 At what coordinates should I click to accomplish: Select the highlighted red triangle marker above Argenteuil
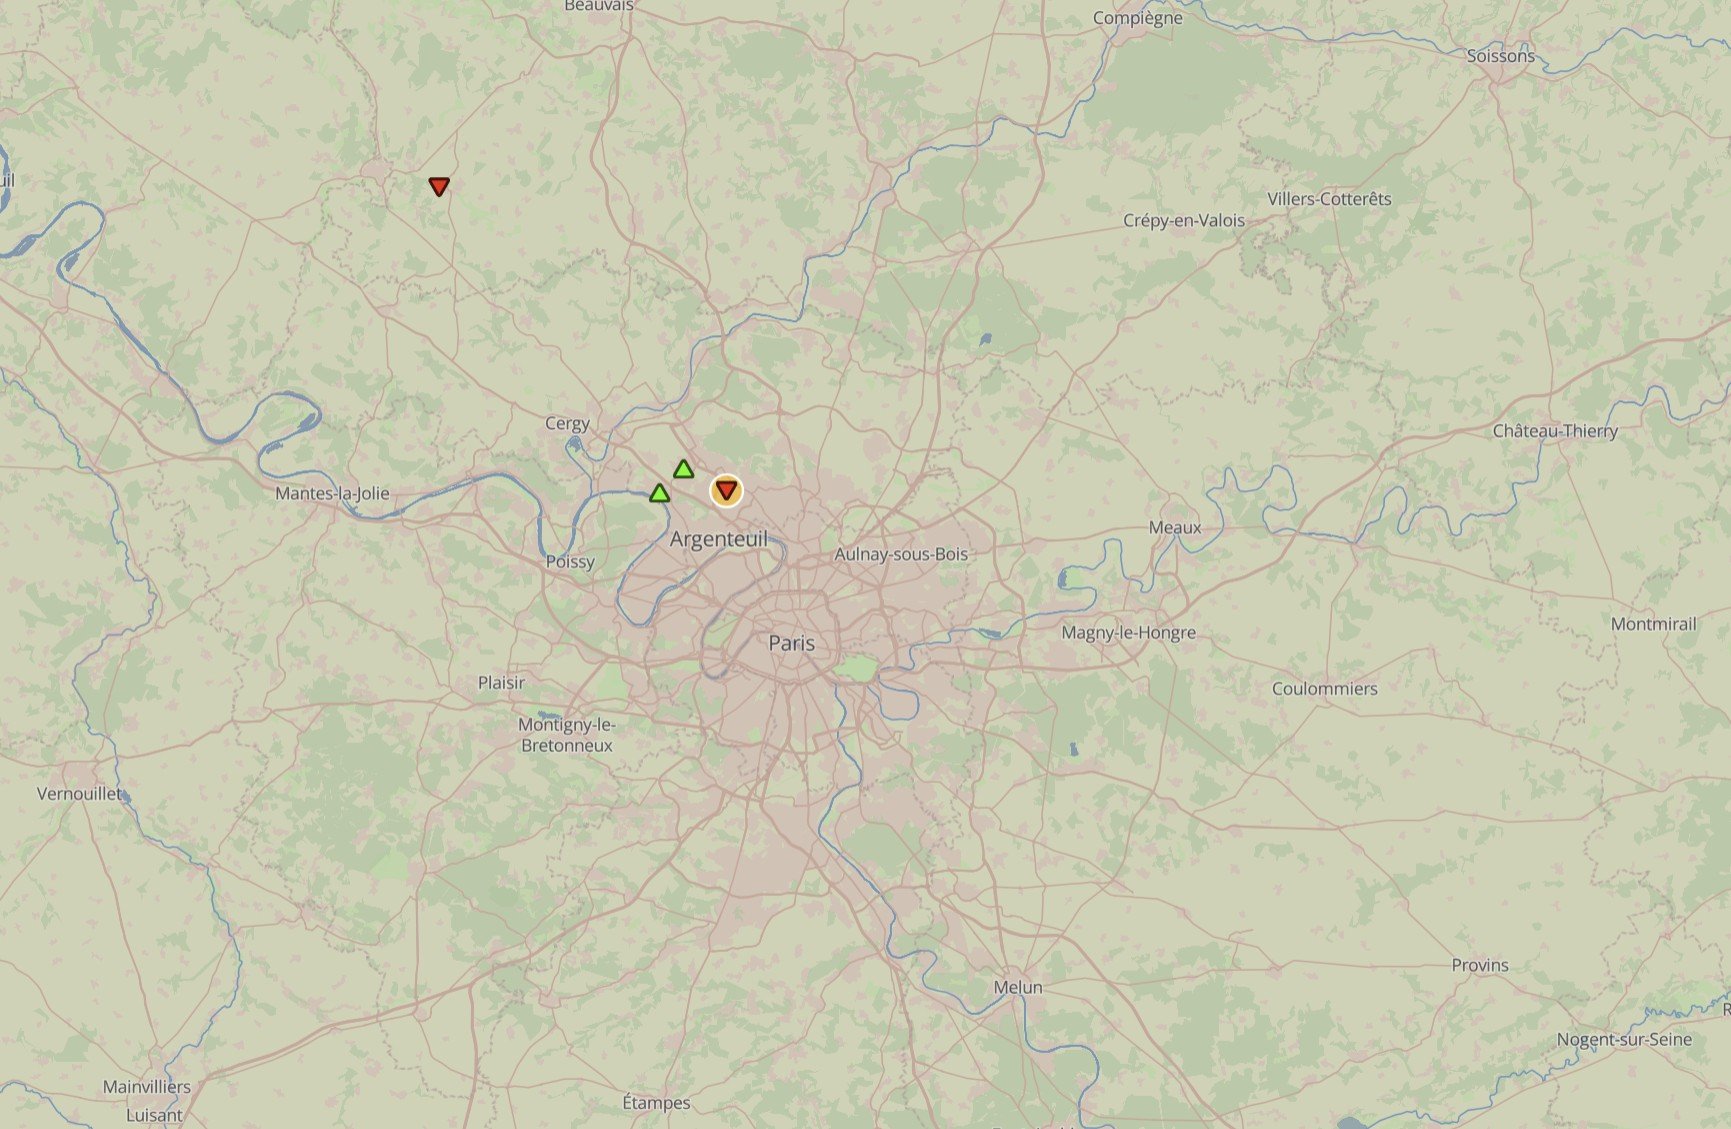[727, 490]
